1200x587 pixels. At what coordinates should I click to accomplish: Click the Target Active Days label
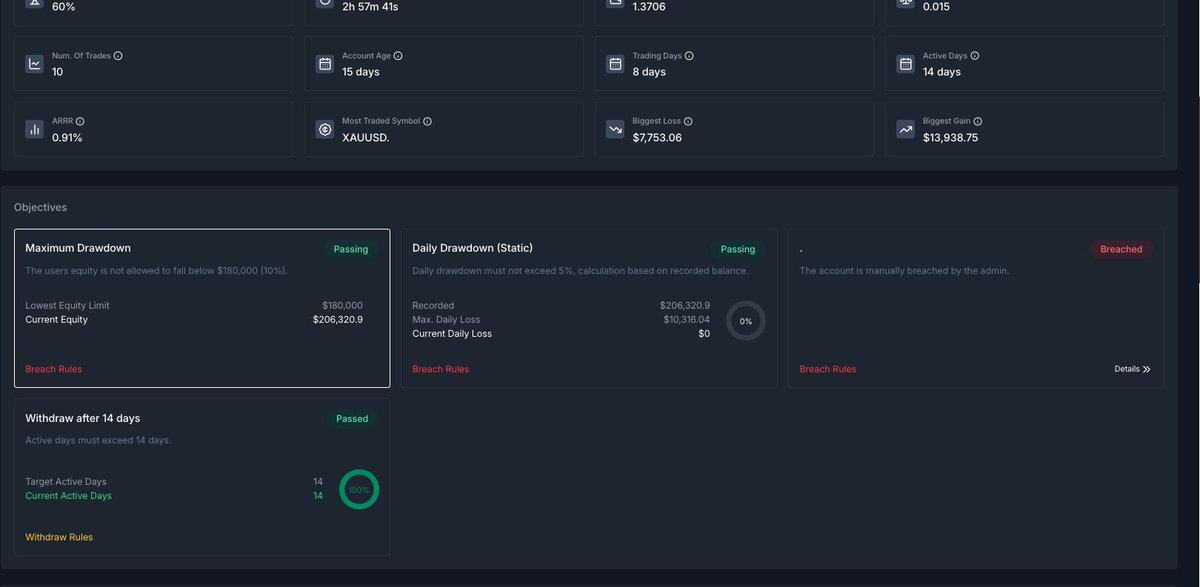66,482
